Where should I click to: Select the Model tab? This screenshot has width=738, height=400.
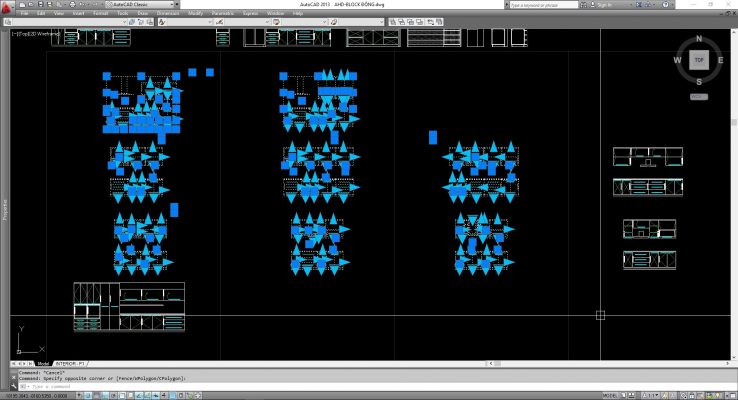point(43,363)
